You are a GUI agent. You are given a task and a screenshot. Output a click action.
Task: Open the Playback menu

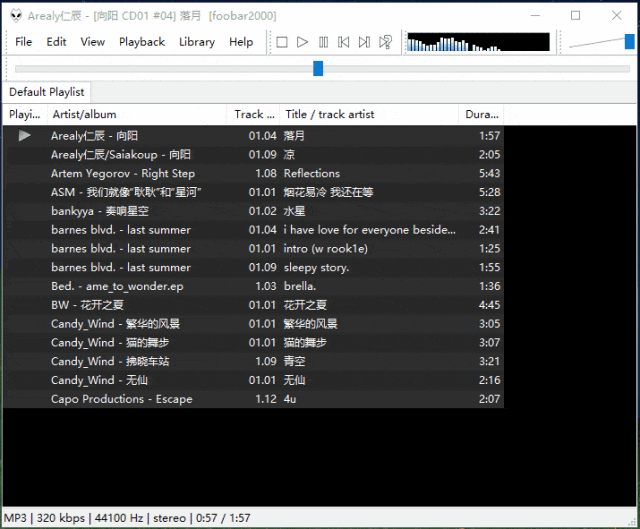142,42
